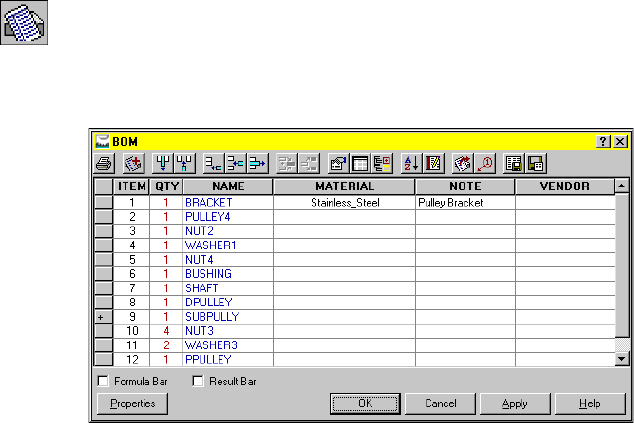
Task: Click the Stainless_Steel material cell
Action: pyautogui.click(x=344, y=202)
